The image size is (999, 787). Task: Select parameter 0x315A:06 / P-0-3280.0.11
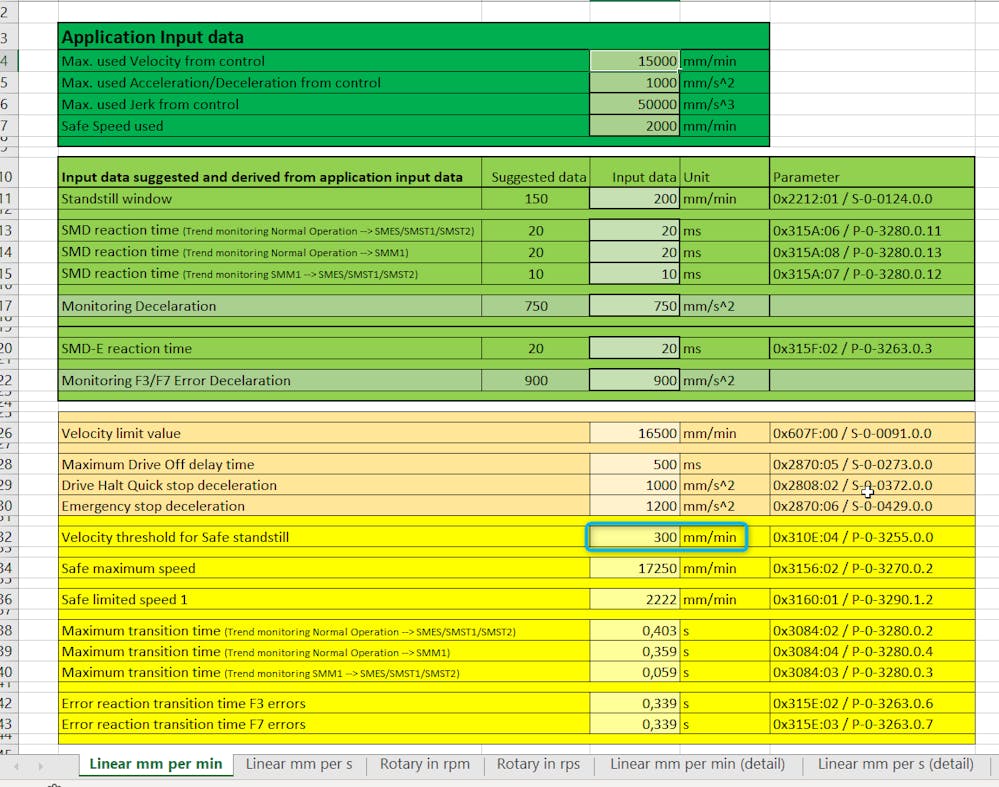(x=872, y=231)
